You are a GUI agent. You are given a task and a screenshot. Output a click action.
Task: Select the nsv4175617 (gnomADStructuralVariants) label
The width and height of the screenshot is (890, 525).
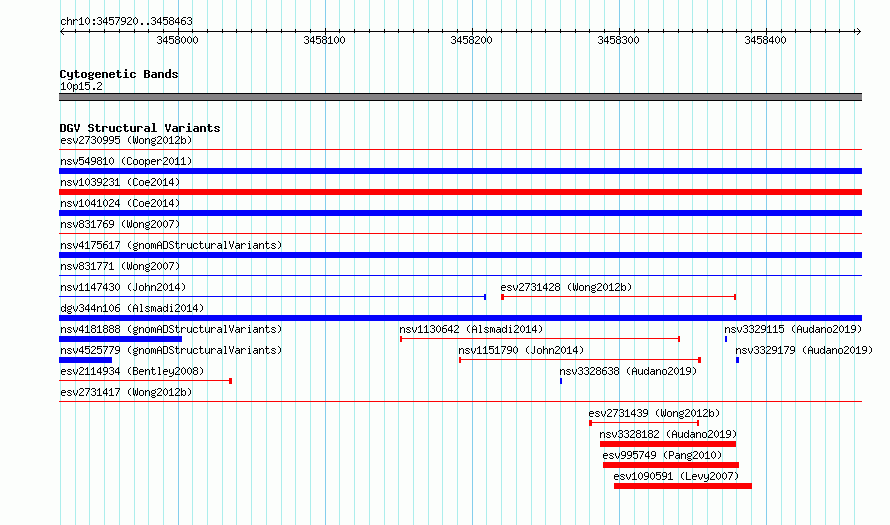[171, 245]
